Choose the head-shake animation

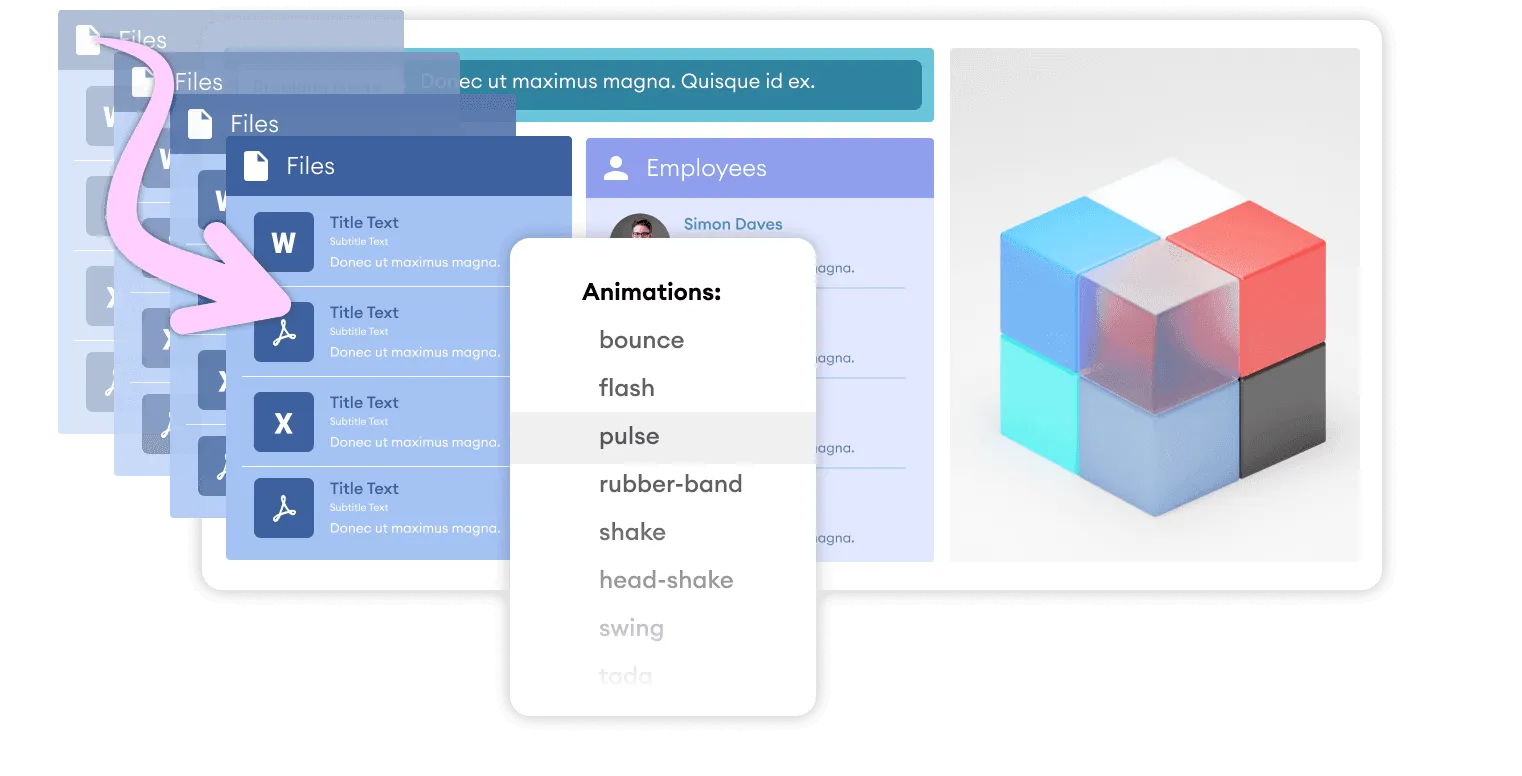pyautogui.click(x=666, y=580)
